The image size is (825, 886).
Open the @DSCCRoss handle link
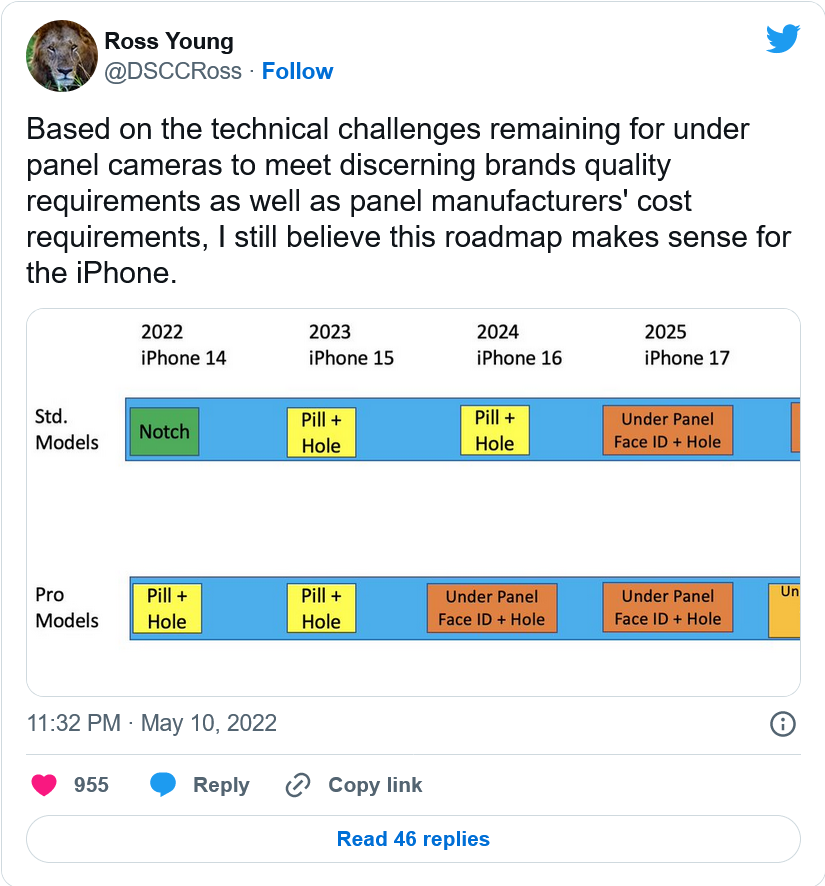[x=173, y=71]
